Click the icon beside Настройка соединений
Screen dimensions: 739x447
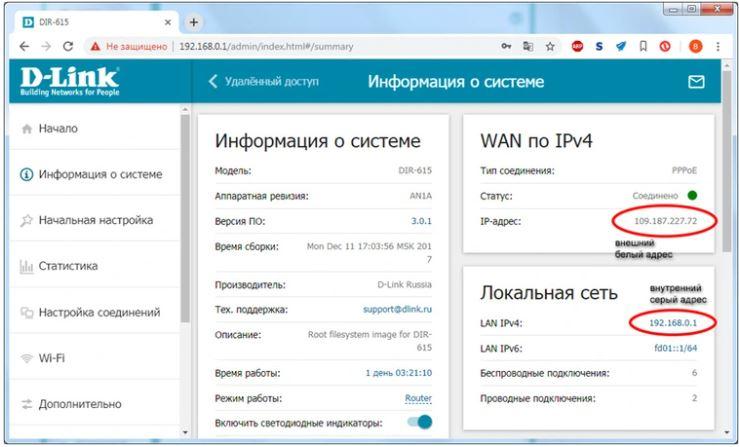(26, 312)
